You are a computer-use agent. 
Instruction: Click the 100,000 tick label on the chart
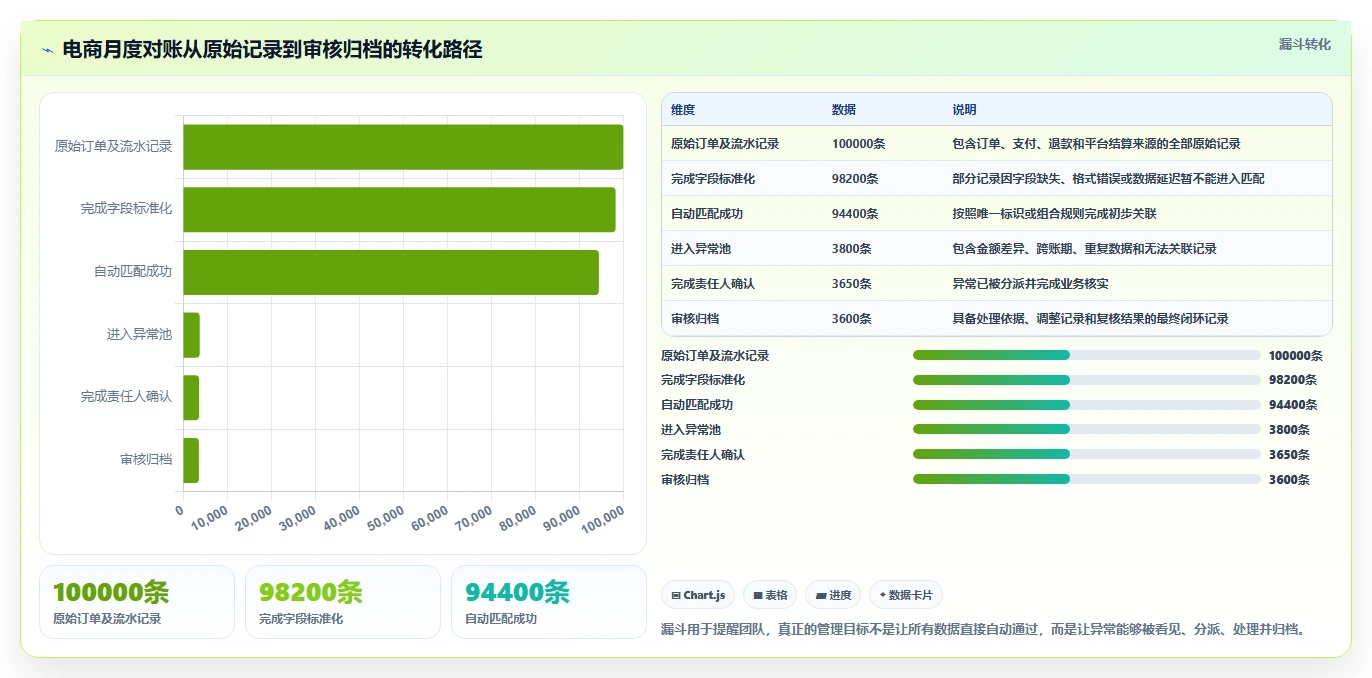(601, 520)
